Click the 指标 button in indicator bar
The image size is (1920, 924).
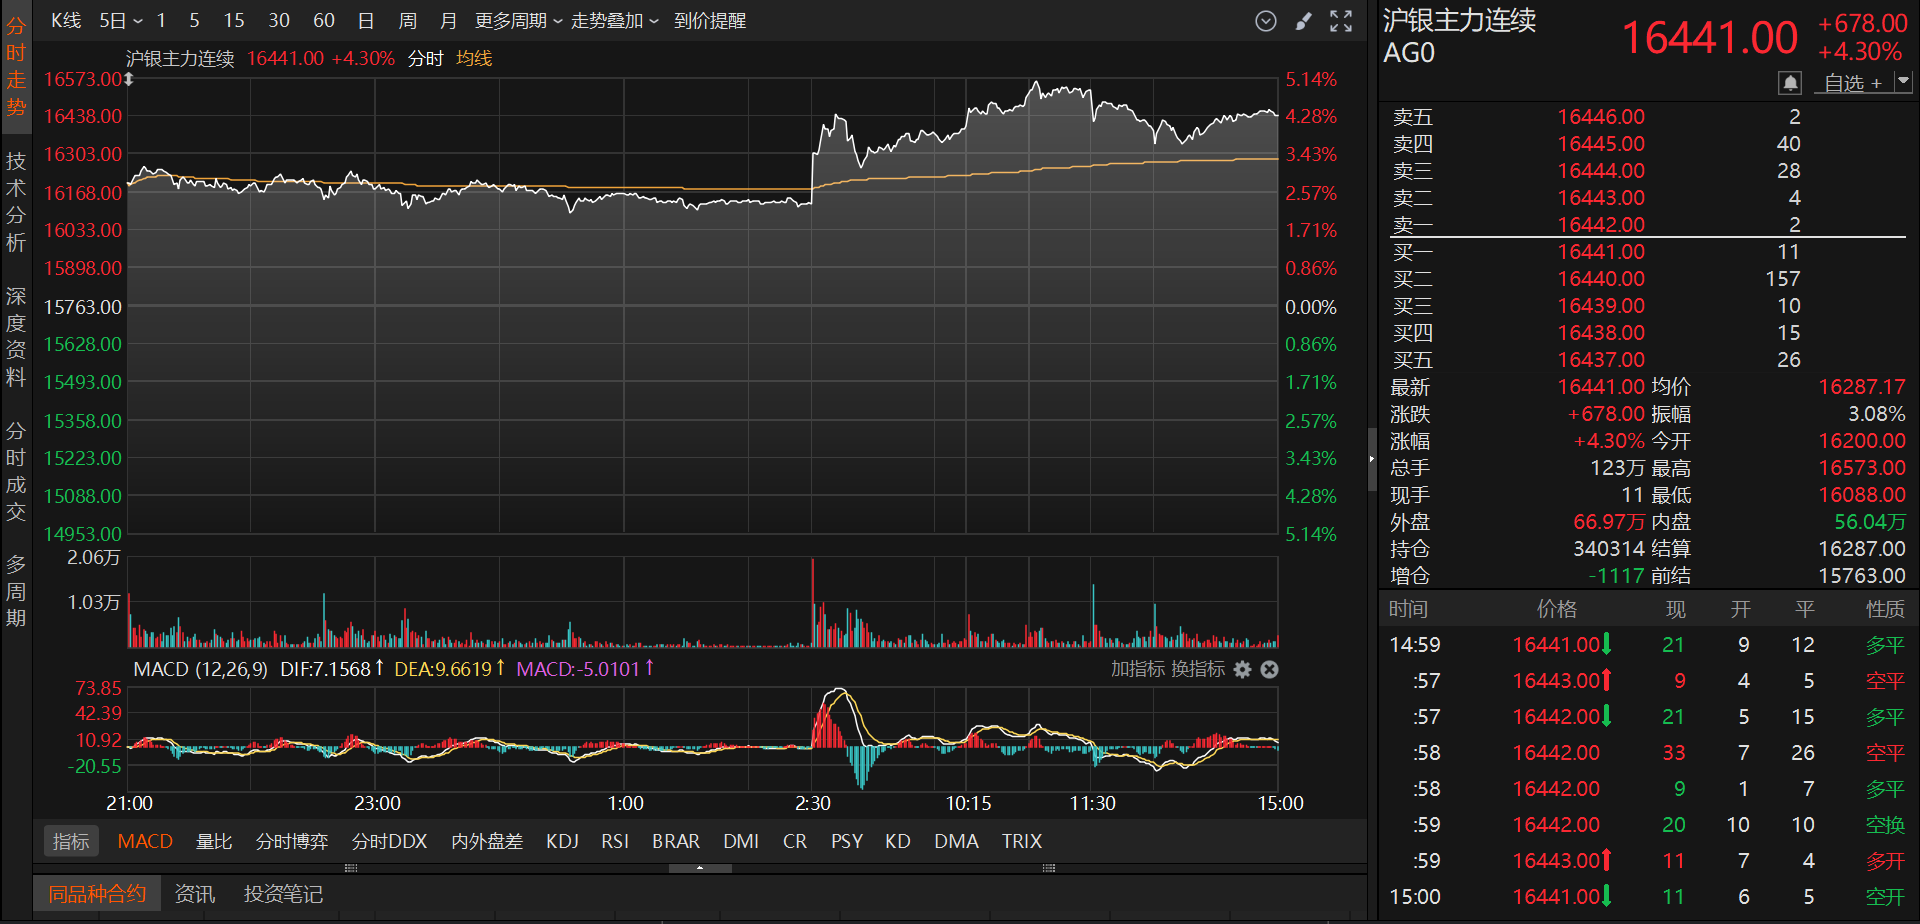[71, 842]
